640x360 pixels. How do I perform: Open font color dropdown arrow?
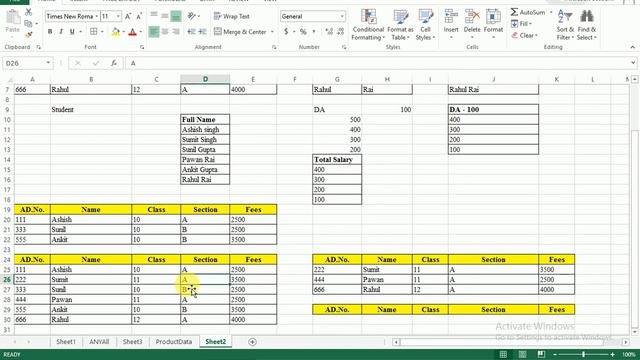tap(140, 31)
